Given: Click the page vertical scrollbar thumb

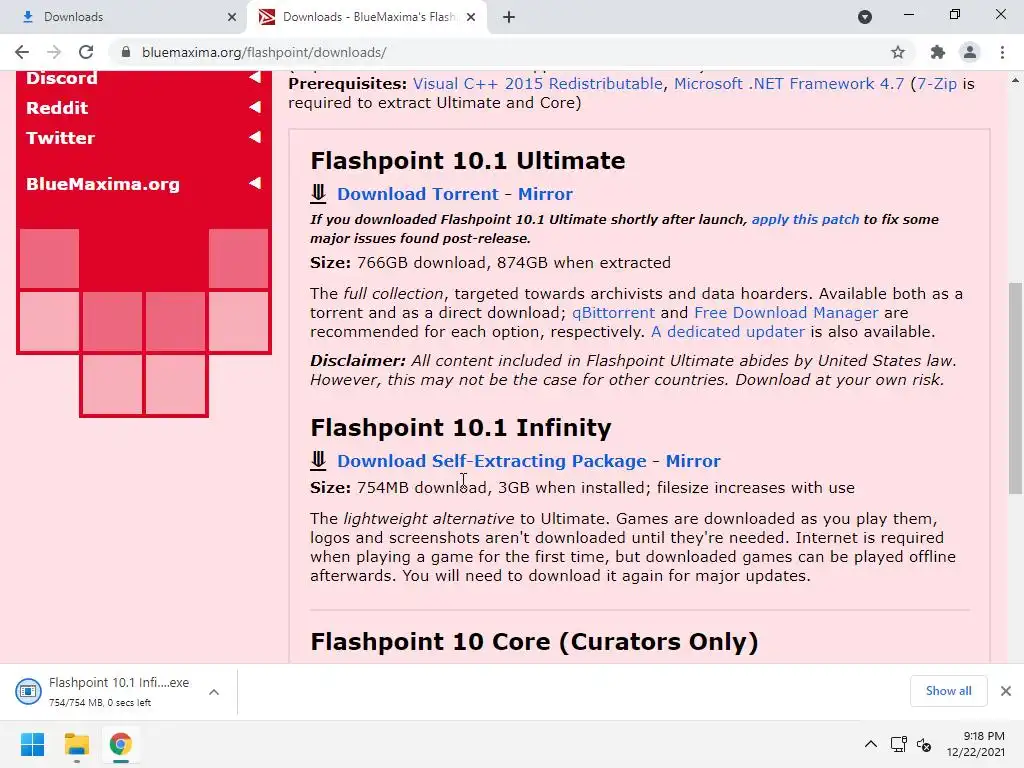Looking at the screenshot, I should [1015, 388].
